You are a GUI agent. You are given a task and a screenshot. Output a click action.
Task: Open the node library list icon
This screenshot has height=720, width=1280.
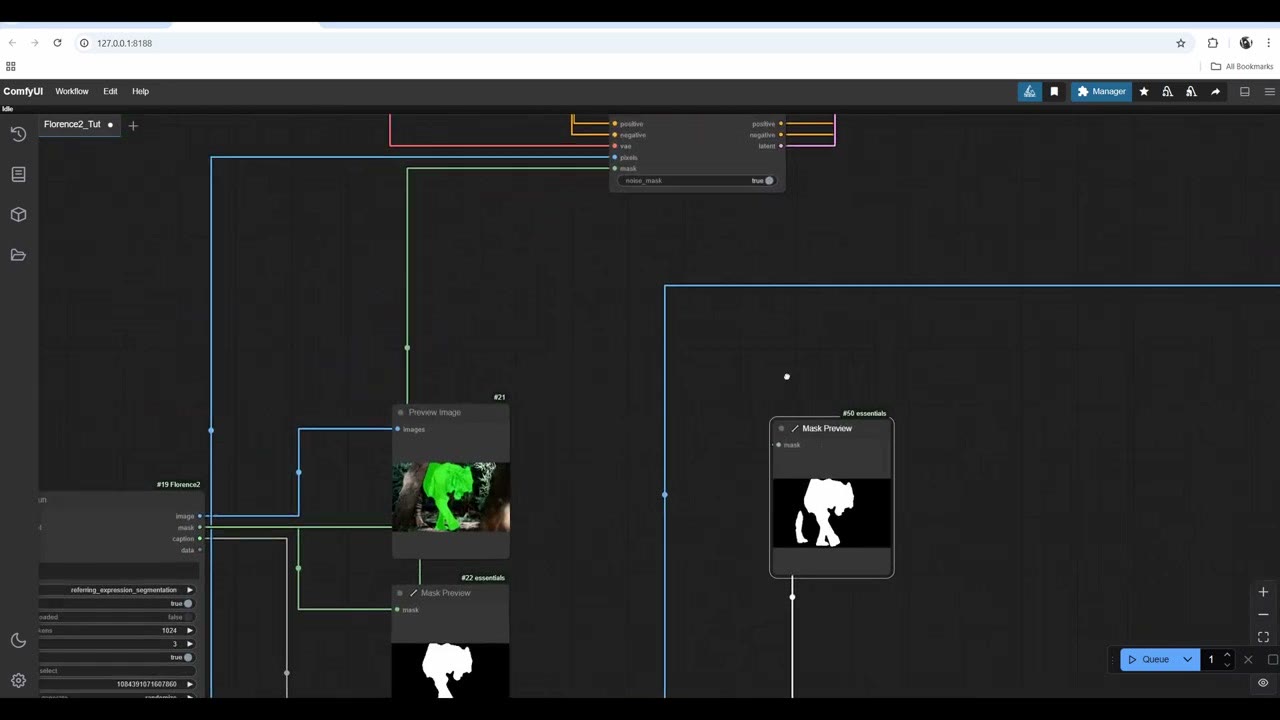(18, 174)
